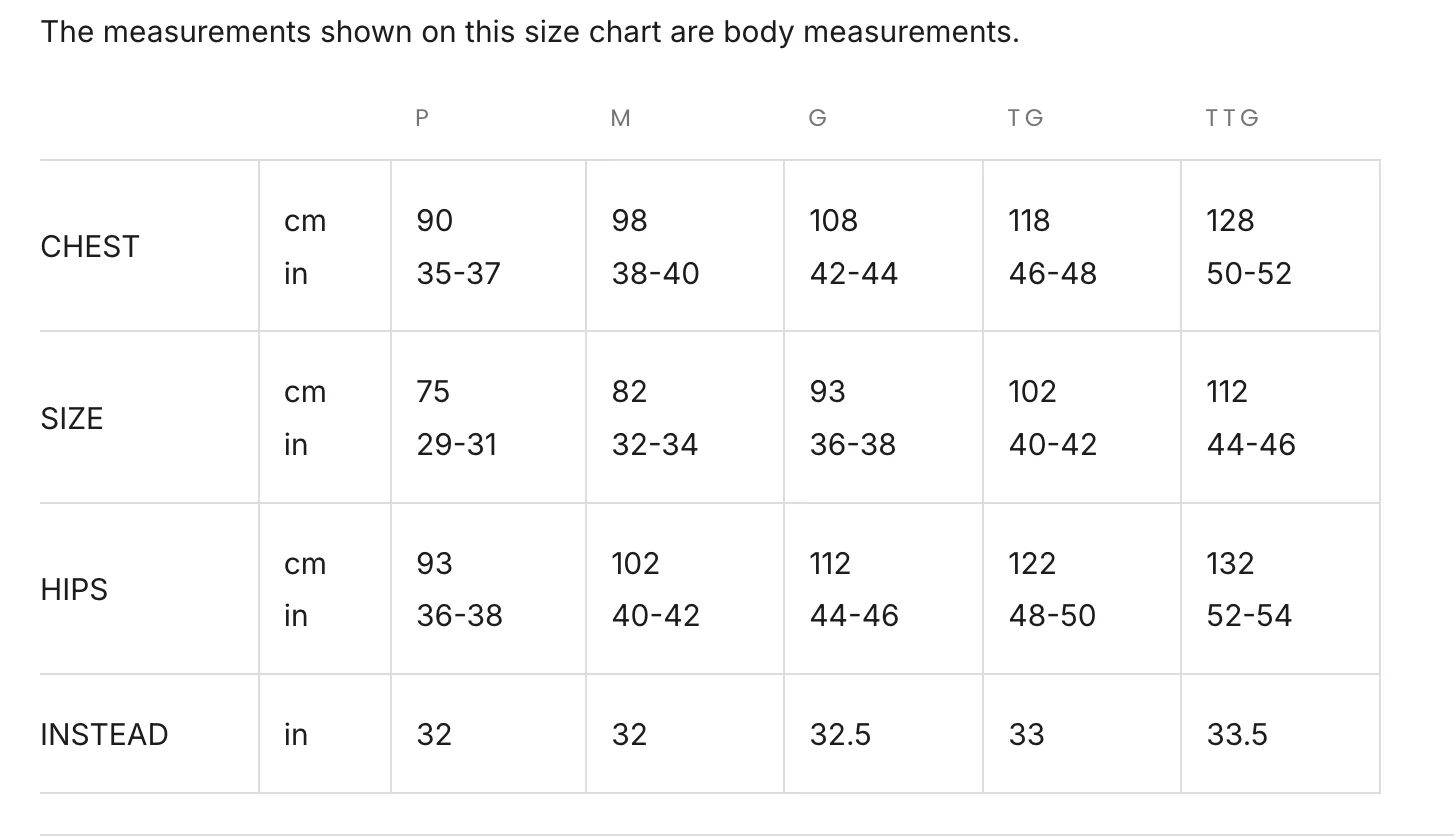
Task: Click the HIPS row label
Action: tap(74, 590)
